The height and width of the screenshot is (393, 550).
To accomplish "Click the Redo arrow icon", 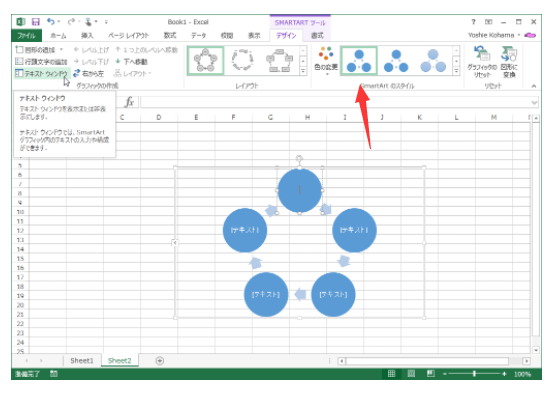I will [x=71, y=22].
